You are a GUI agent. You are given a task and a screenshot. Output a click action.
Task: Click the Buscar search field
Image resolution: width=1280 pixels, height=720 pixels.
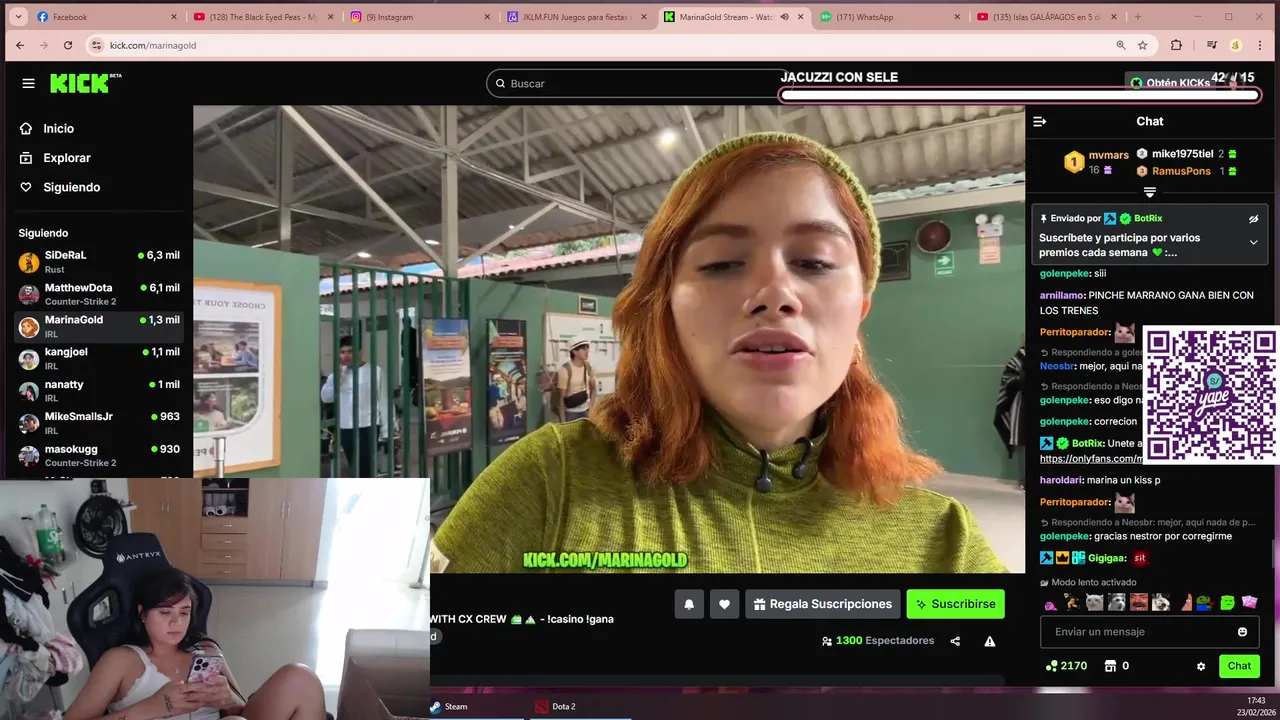pyautogui.click(x=640, y=84)
